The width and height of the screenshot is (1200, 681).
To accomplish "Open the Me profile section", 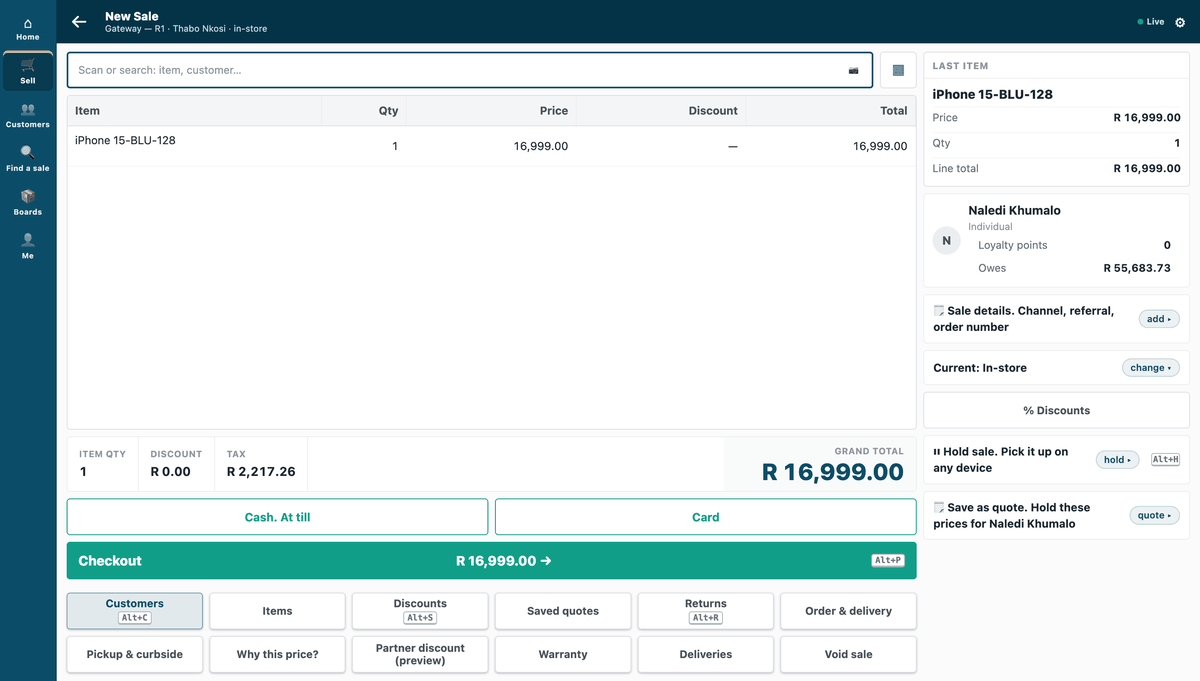I will [28, 247].
